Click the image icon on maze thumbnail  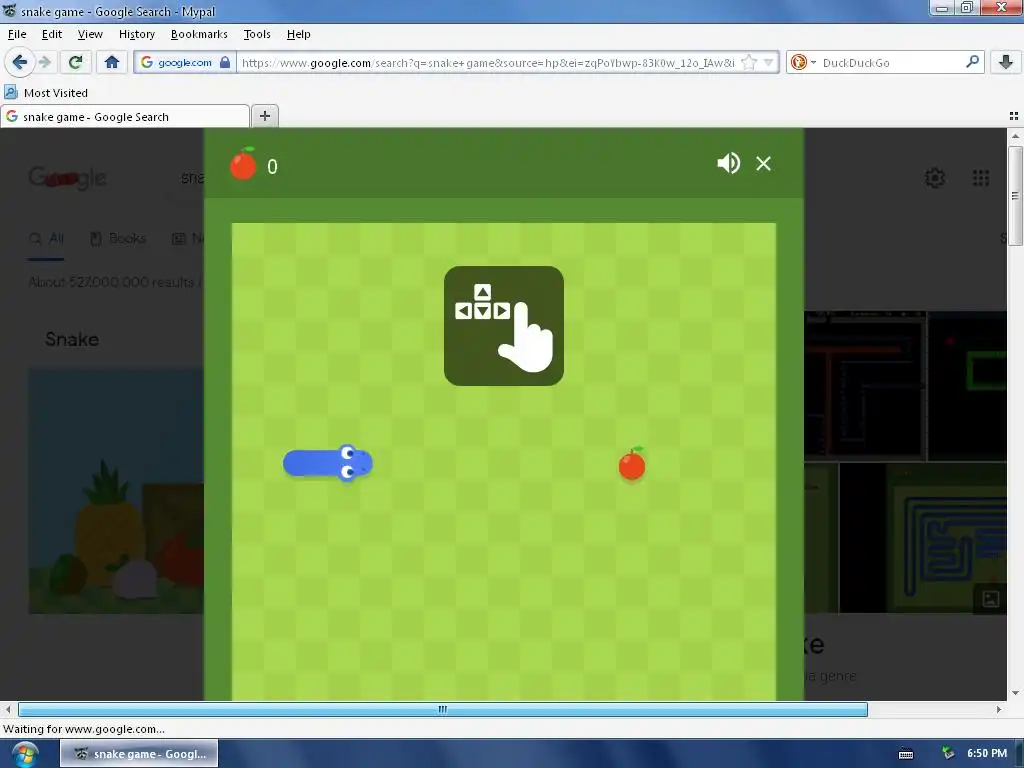click(990, 599)
